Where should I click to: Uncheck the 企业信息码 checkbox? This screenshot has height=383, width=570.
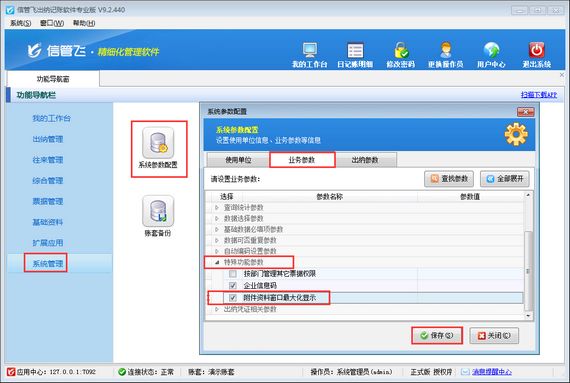[233, 285]
